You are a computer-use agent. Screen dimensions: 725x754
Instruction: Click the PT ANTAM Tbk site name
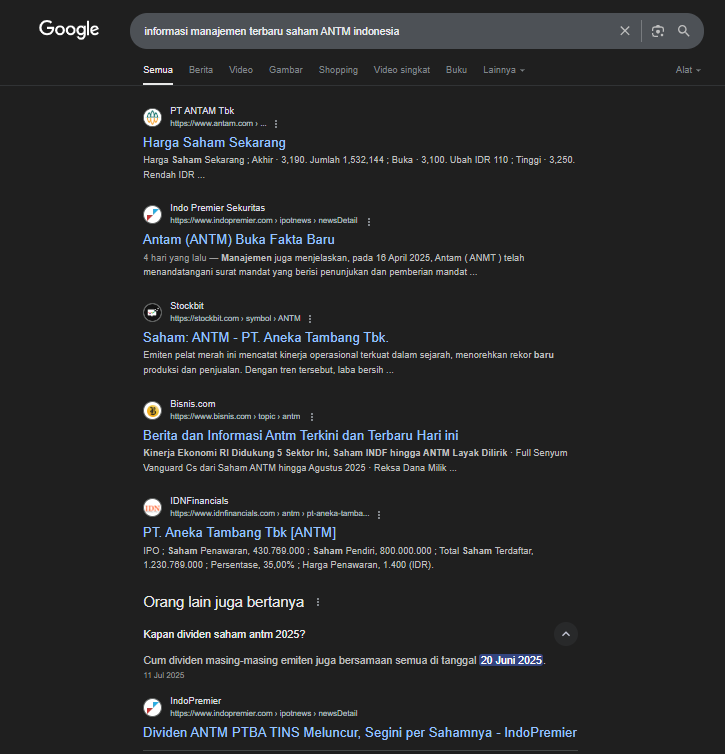click(x=202, y=111)
